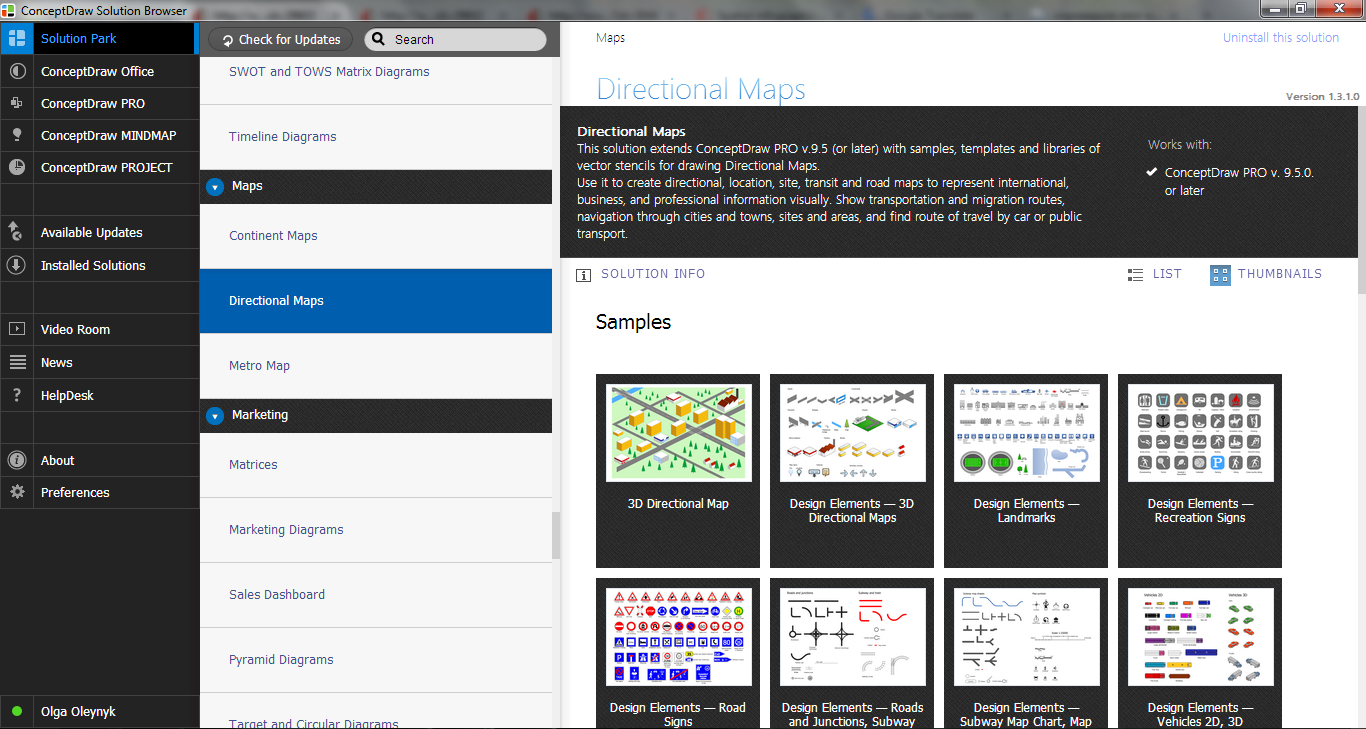Show Installed Solutions
This screenshot has height=729, width=1366.
coord(100,265)
